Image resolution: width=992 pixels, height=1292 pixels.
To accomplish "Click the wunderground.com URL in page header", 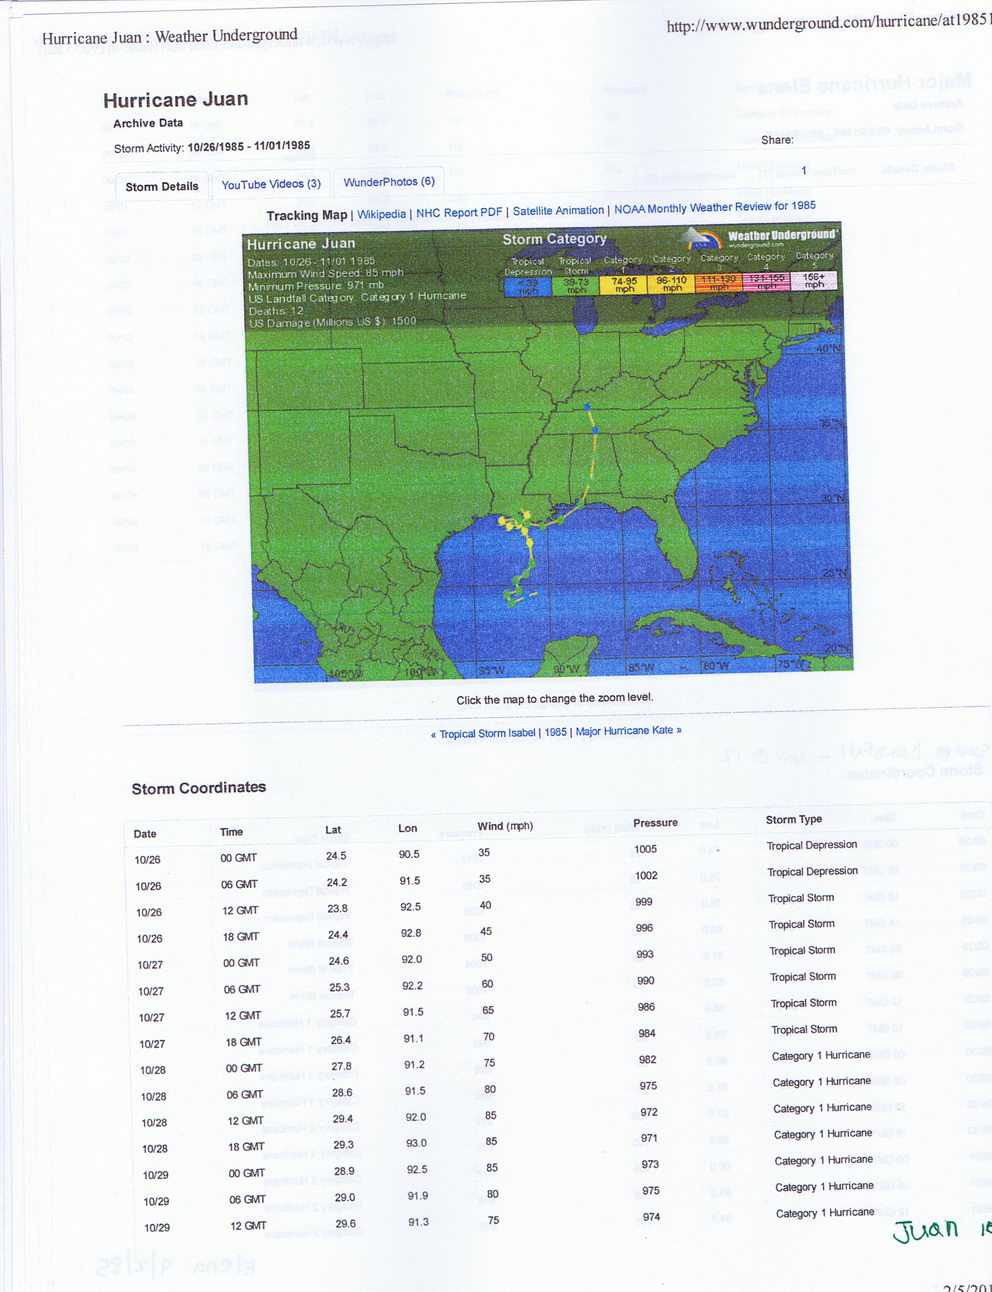I will (829, 23).
